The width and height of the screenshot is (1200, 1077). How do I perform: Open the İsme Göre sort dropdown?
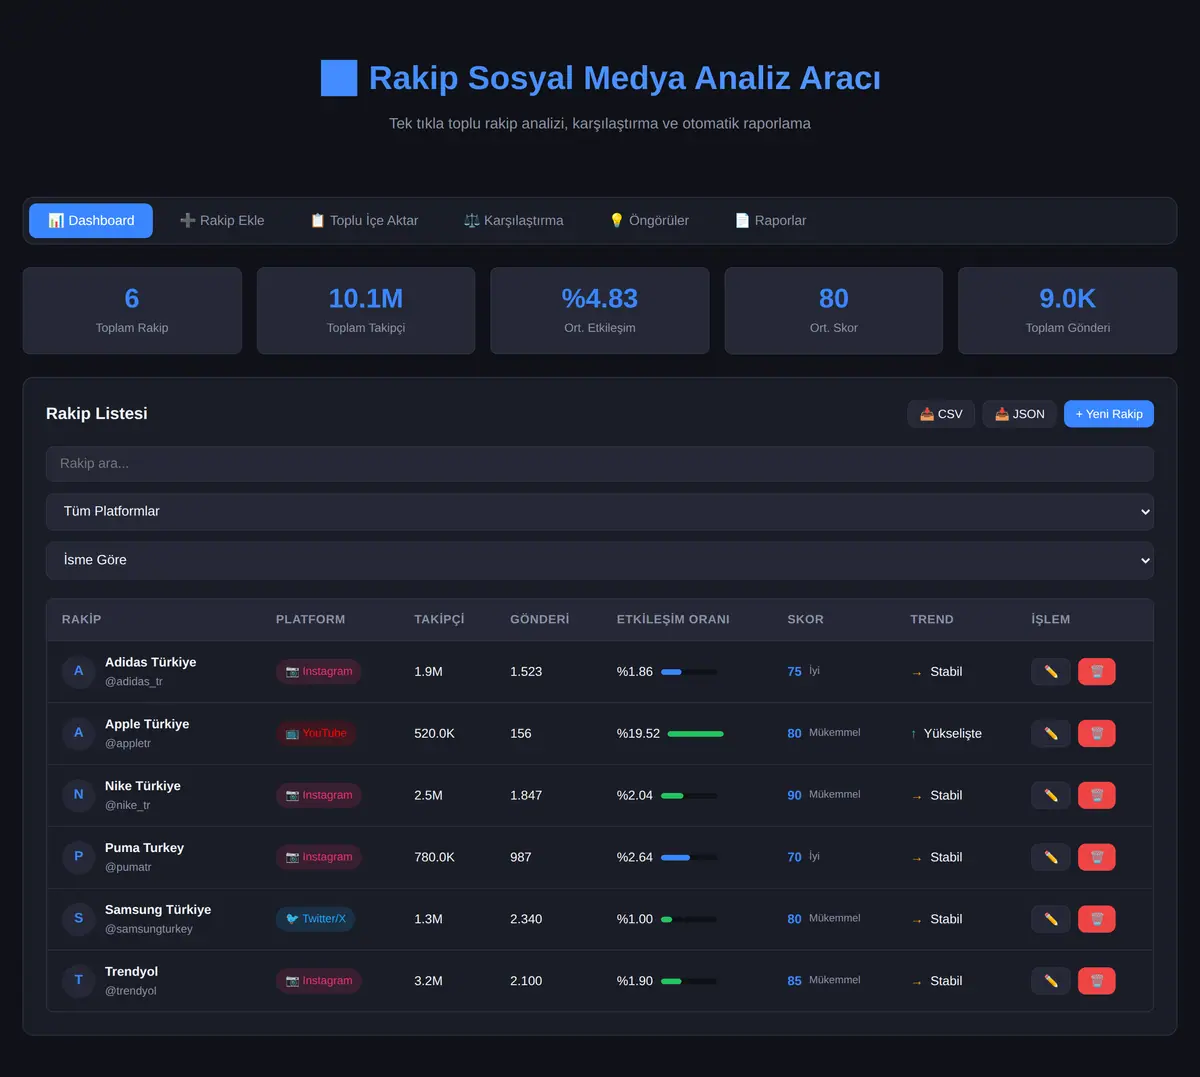600,561
